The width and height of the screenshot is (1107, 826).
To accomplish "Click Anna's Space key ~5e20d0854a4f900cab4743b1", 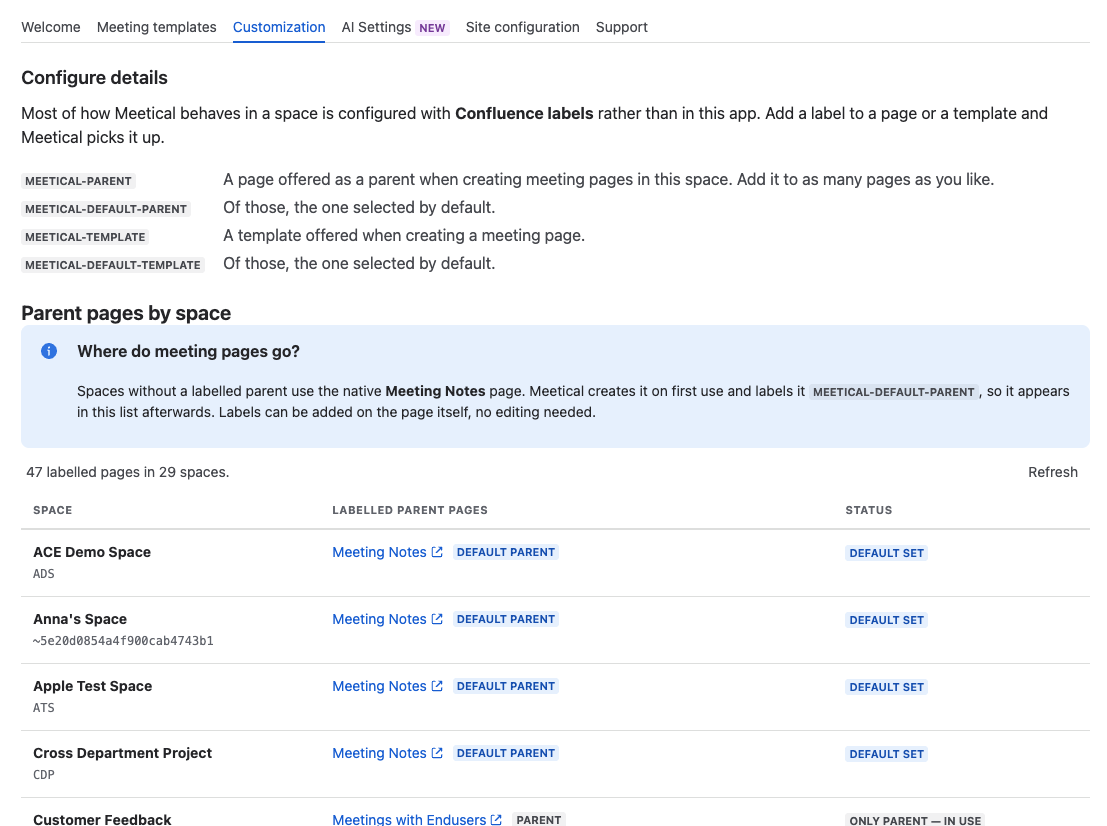I will coord(123,641).
